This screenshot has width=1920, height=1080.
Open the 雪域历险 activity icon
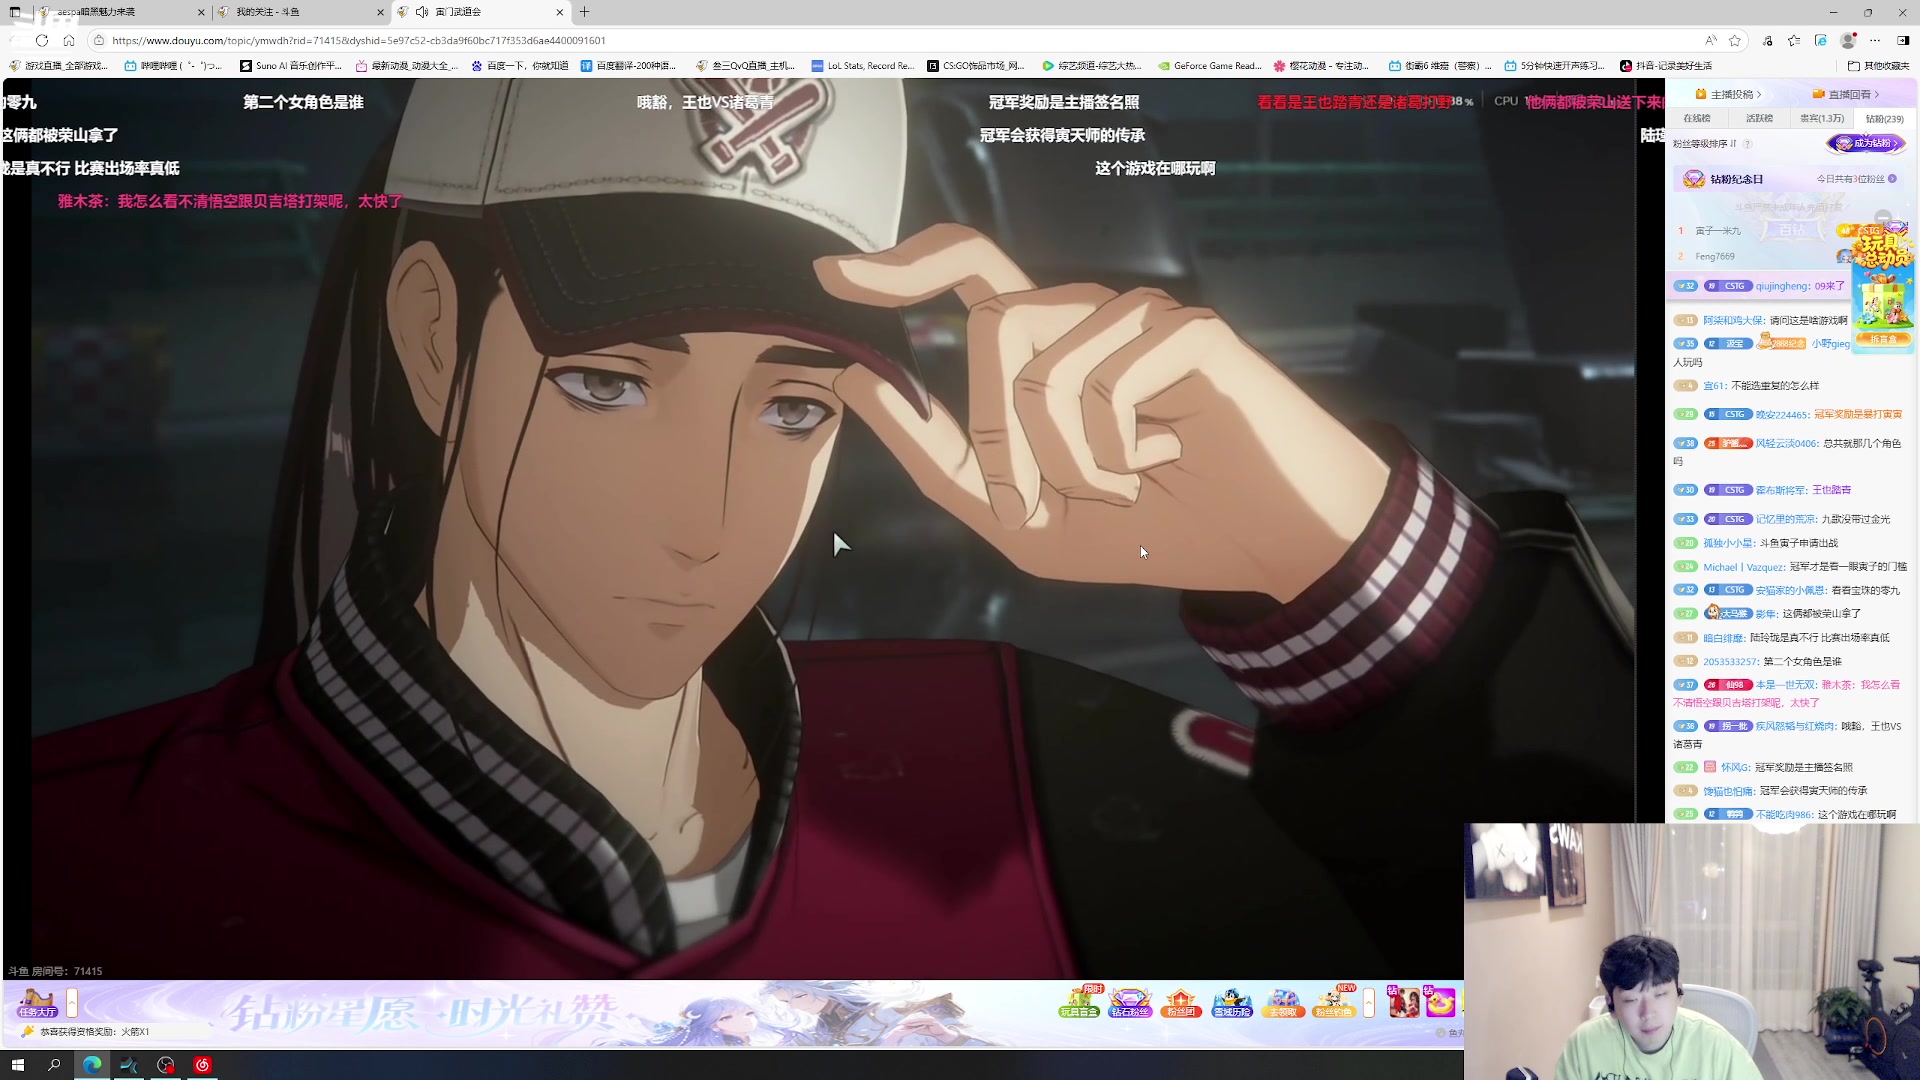click(x=1232, y=1002)
